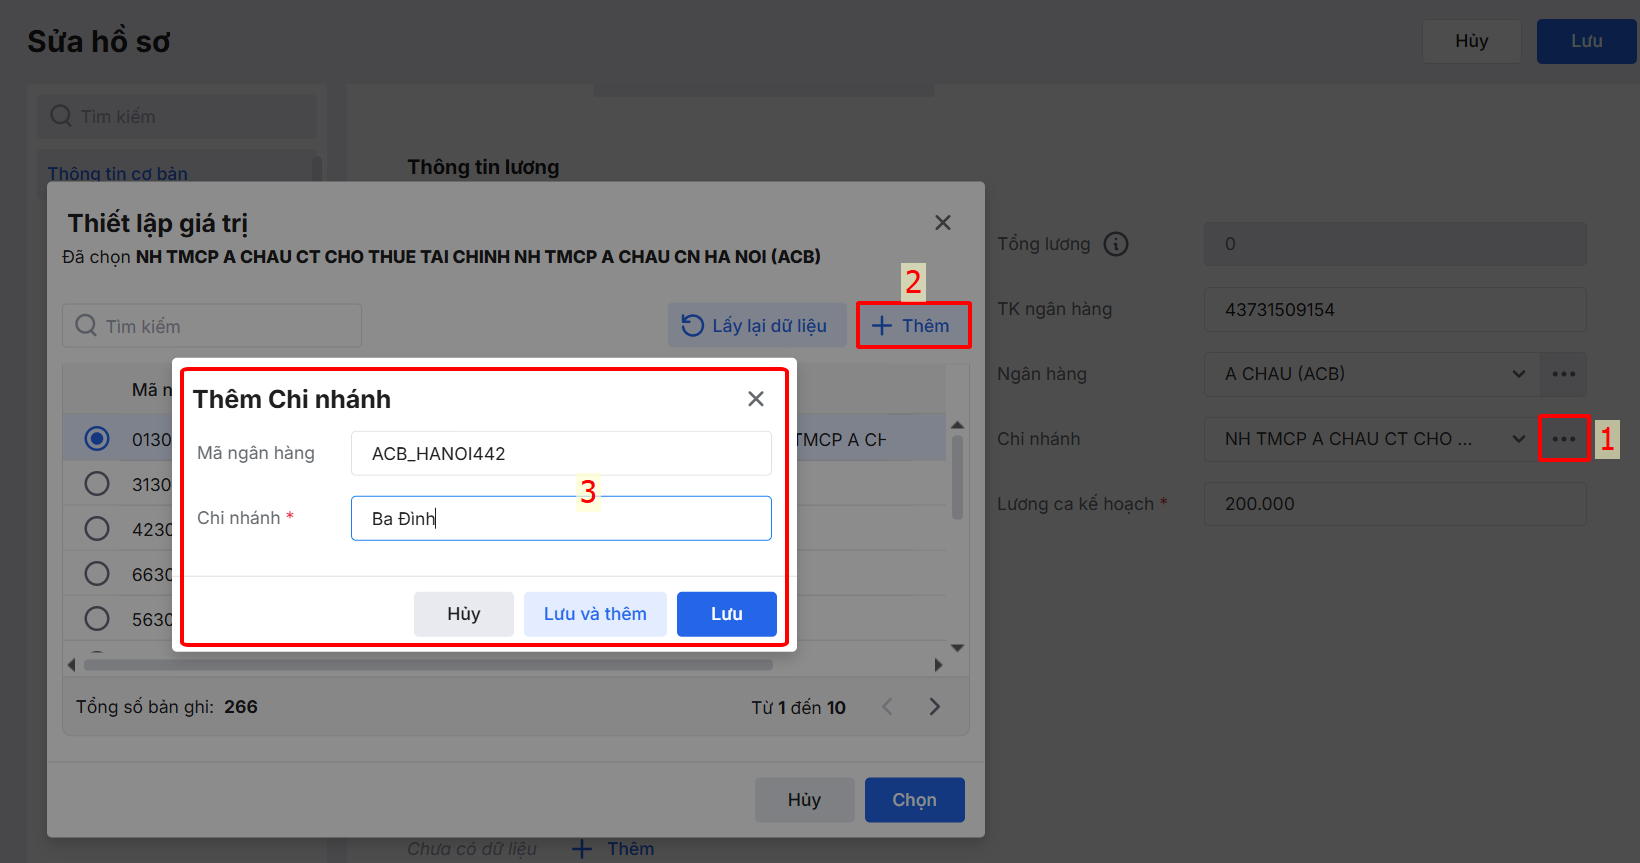Open the Chi nhánh three-dots options
Image resolution: width=1640 pixels, height=863 pixels.
tap(1563, 439)
